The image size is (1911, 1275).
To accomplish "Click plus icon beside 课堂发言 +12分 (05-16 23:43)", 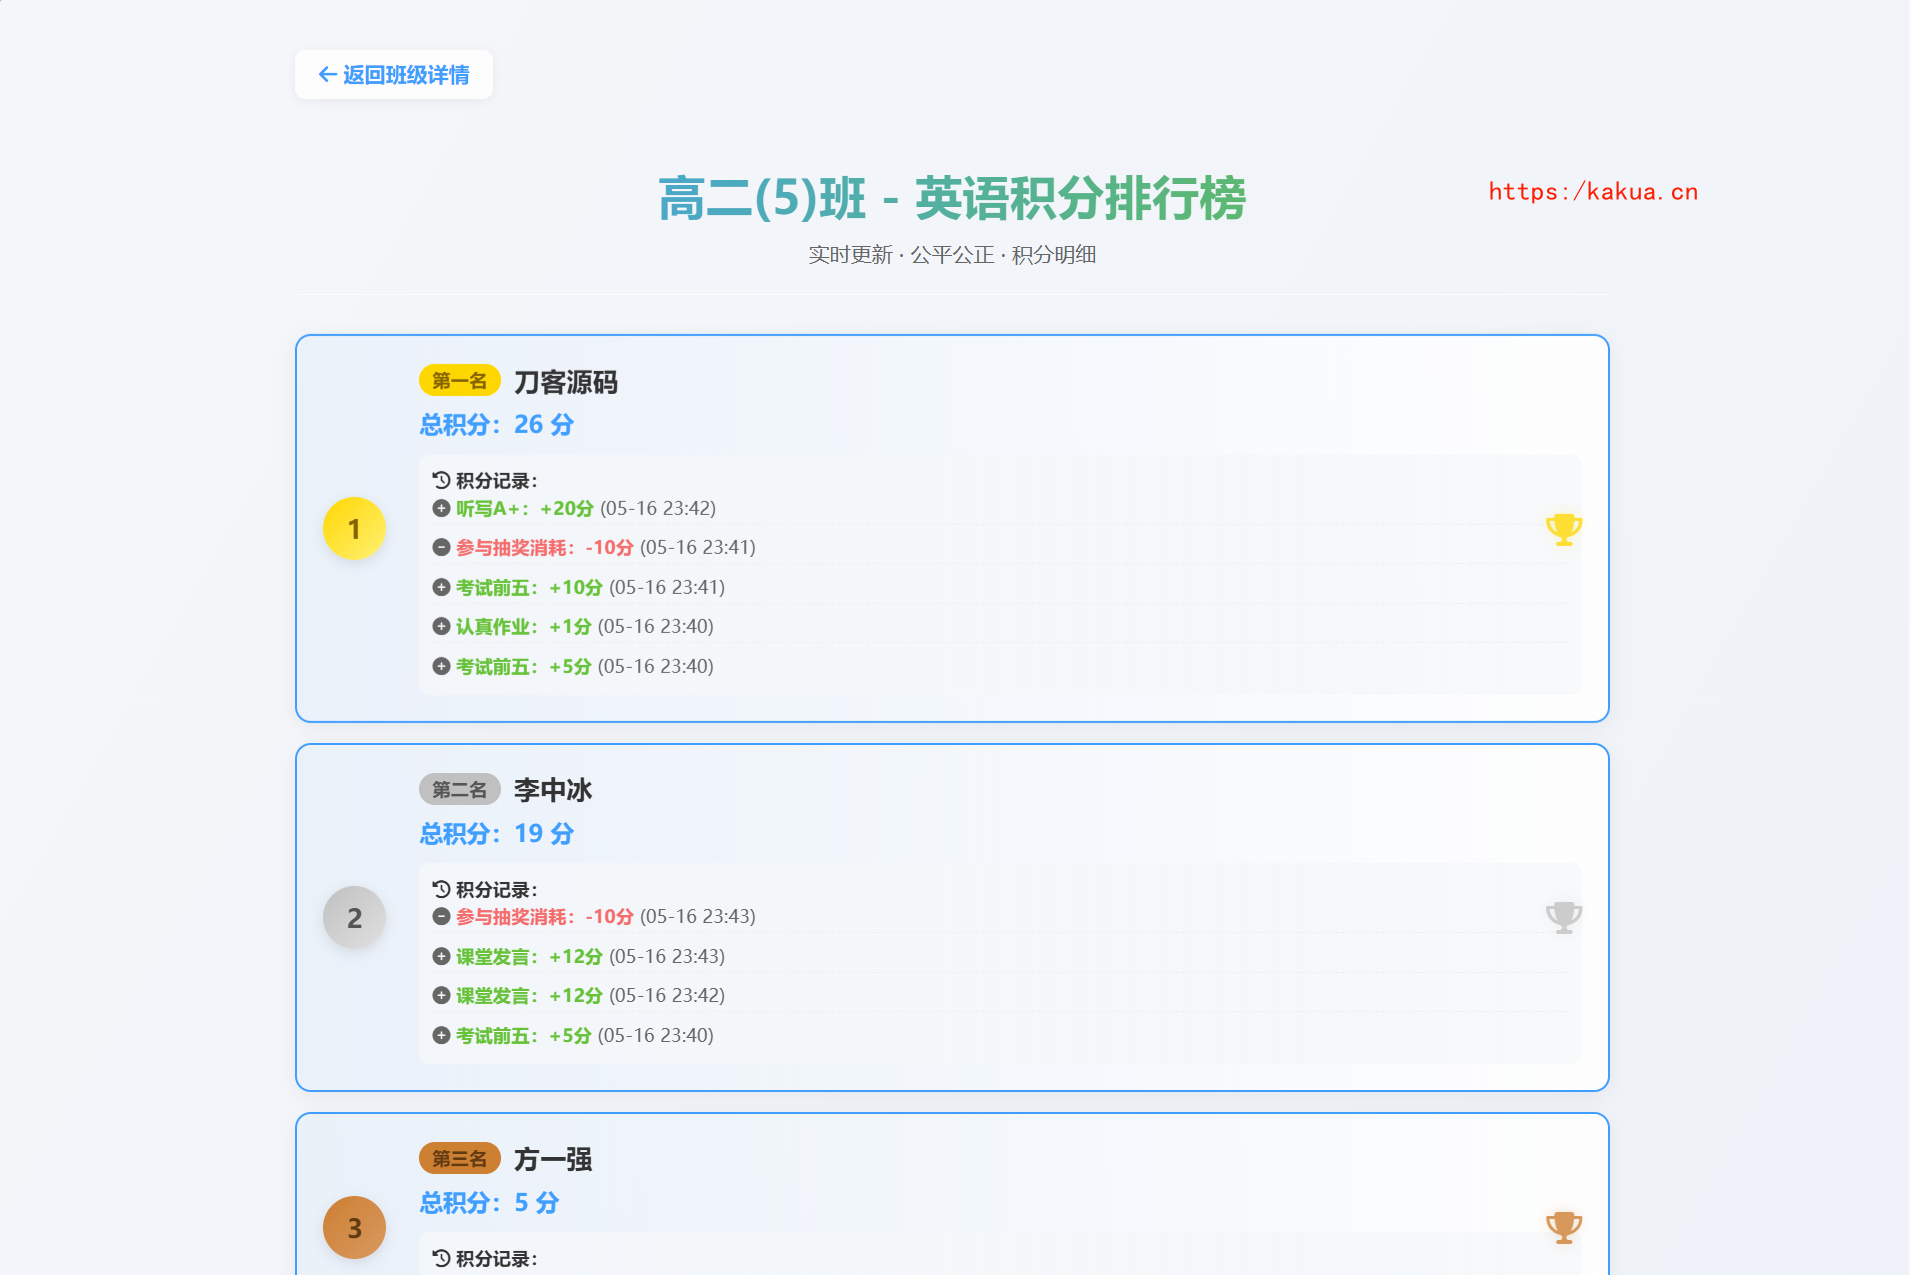I will point(441,956).
